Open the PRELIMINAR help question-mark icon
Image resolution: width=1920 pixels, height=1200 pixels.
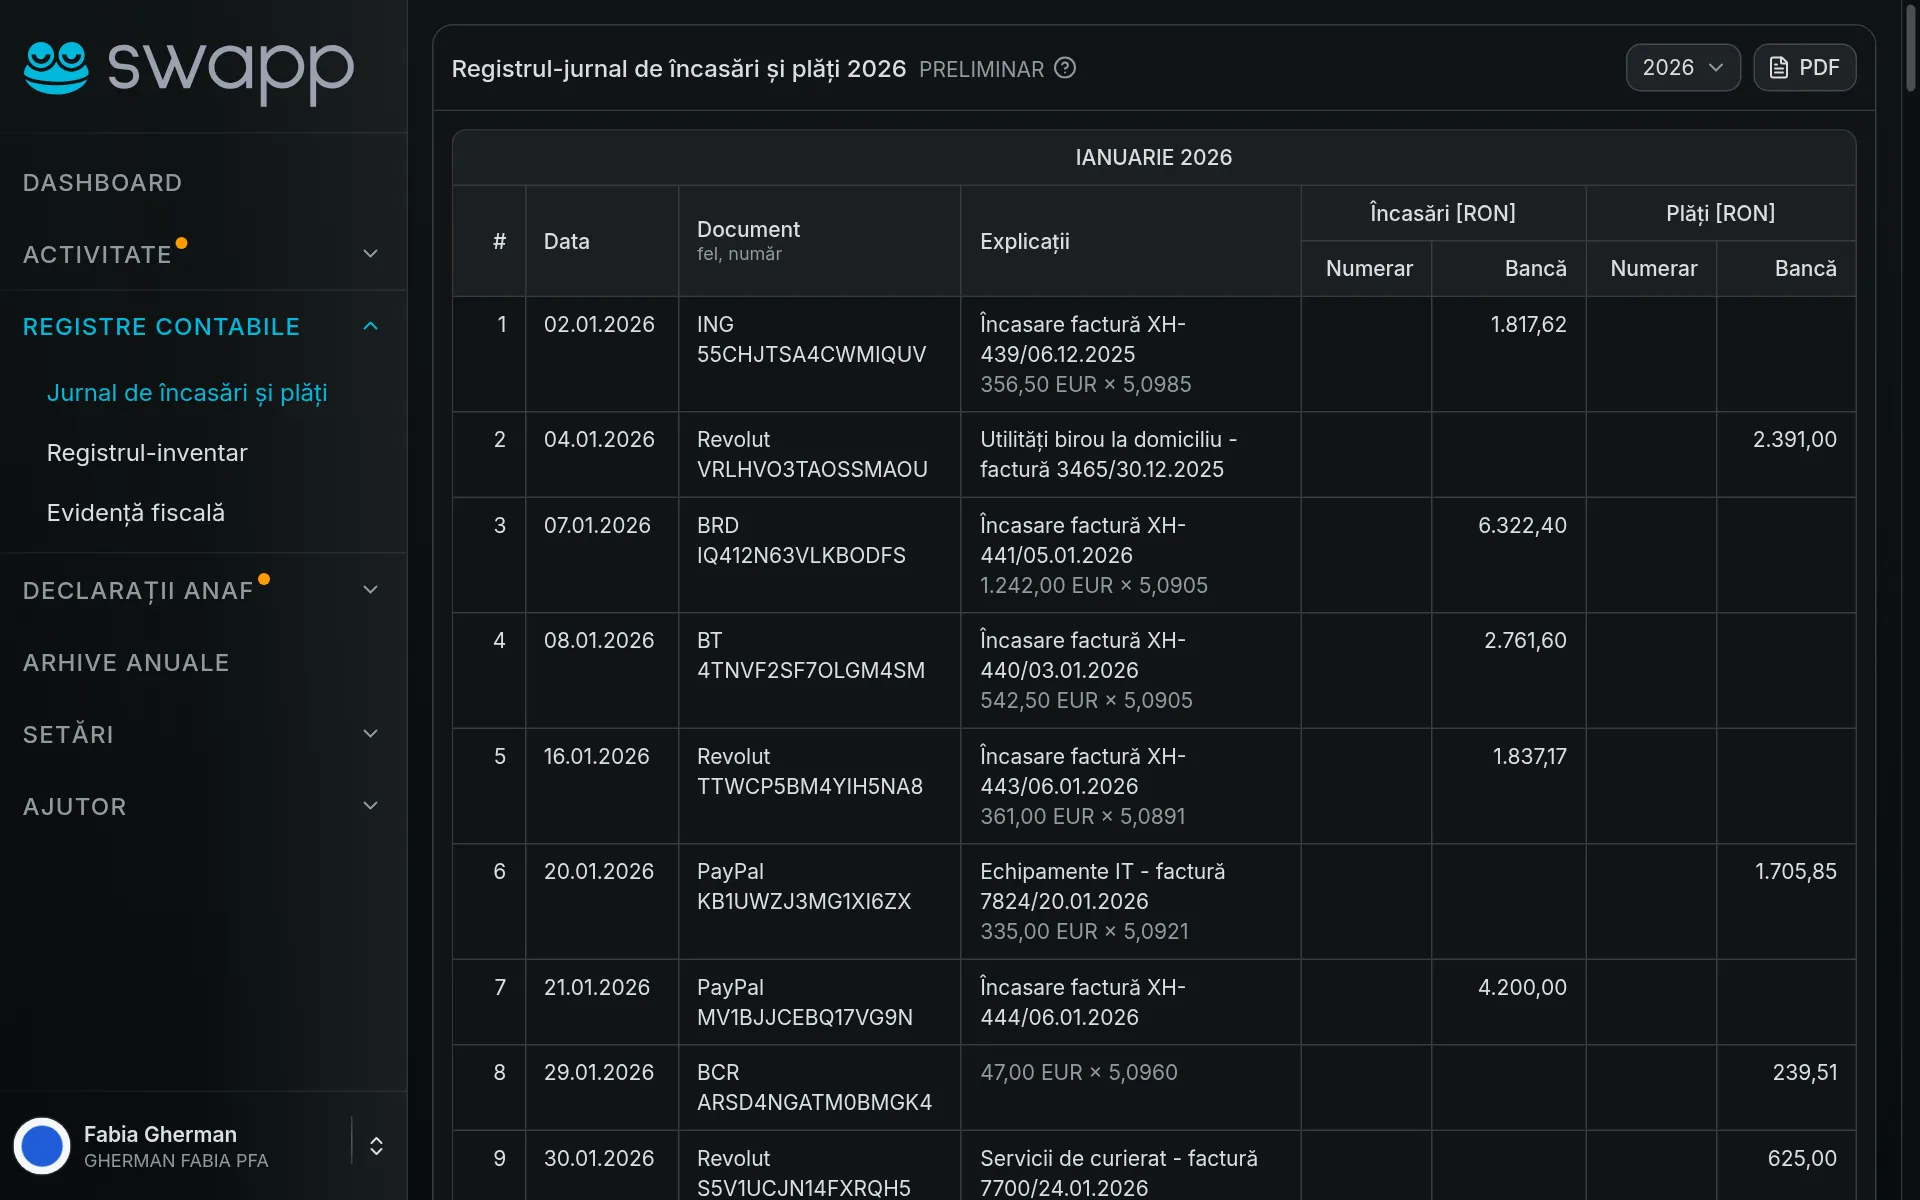pos(1065,68)
